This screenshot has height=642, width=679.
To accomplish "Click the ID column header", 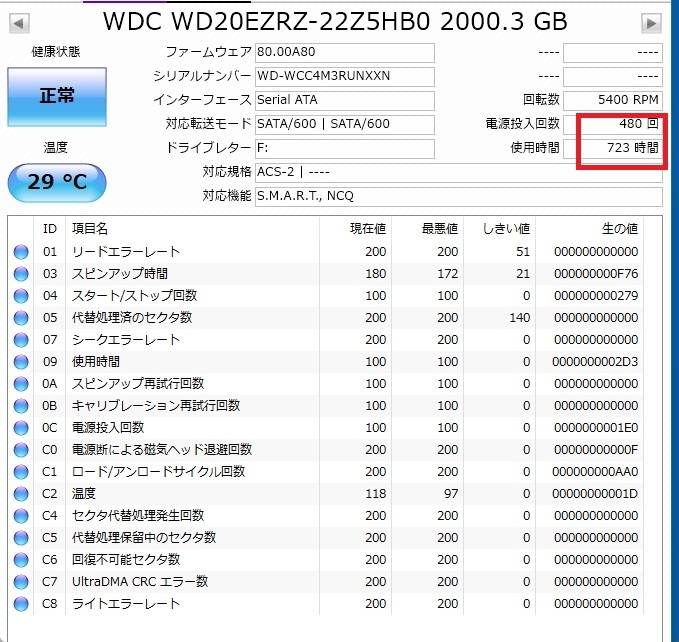I will tap(50, 229).
